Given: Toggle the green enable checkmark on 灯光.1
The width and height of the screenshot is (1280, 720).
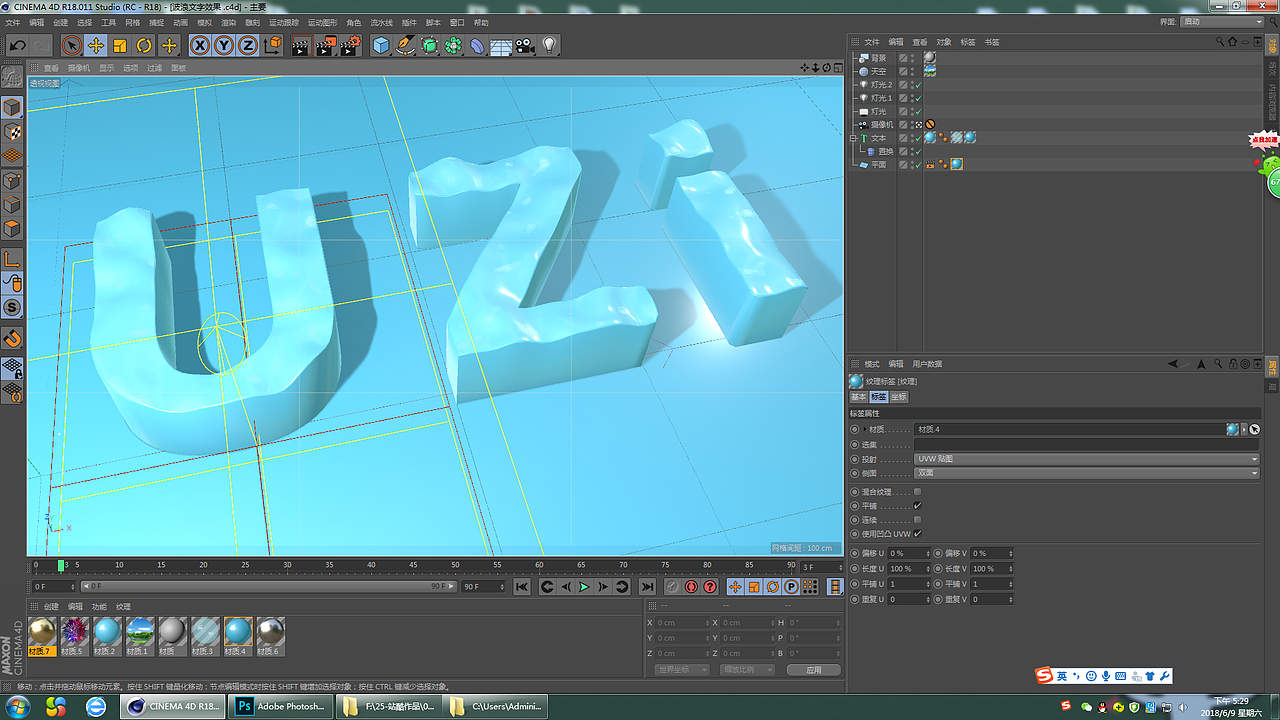Looking at the screenshot, I should pos(918,98).
